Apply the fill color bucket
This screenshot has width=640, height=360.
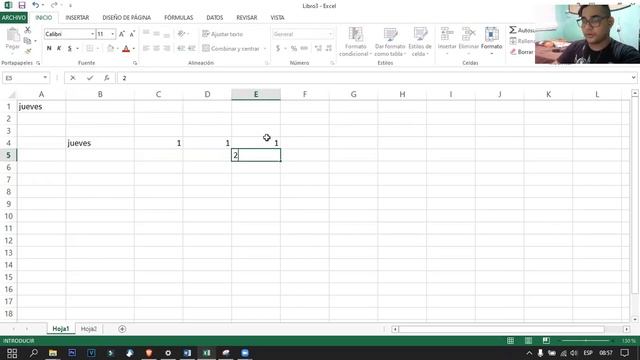pyautogui.click(x=110, y=49)
